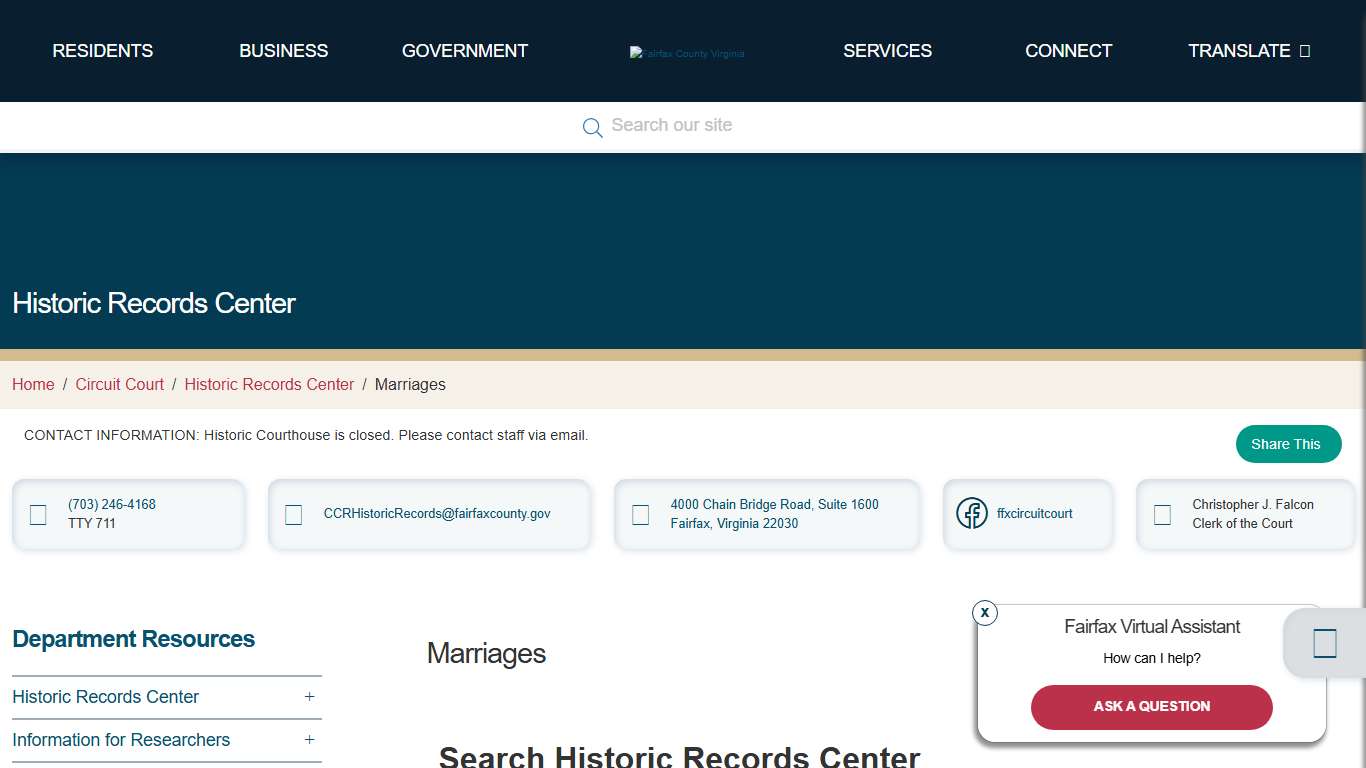Image resolution: width=1366 pixels, height=768 pixels.
Task: Expand Information for Researchers section
Action: click(x=309, y=740)
